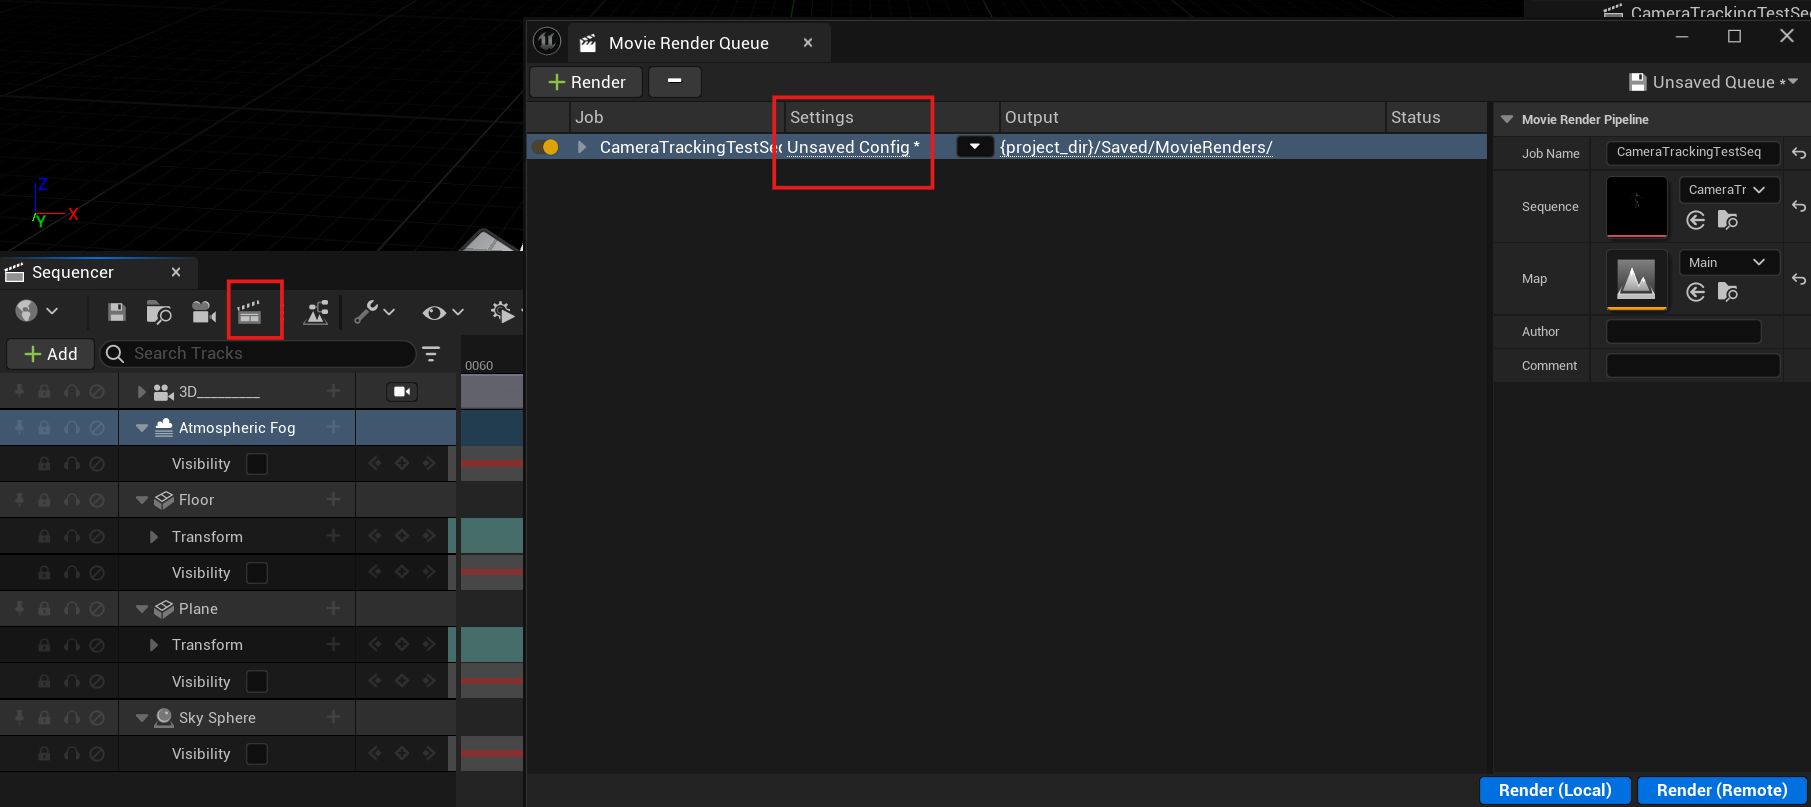This screenshot has height=807, width=1811.
Task: Open the config preset dropdown arrow
Action: pos(975,146)
